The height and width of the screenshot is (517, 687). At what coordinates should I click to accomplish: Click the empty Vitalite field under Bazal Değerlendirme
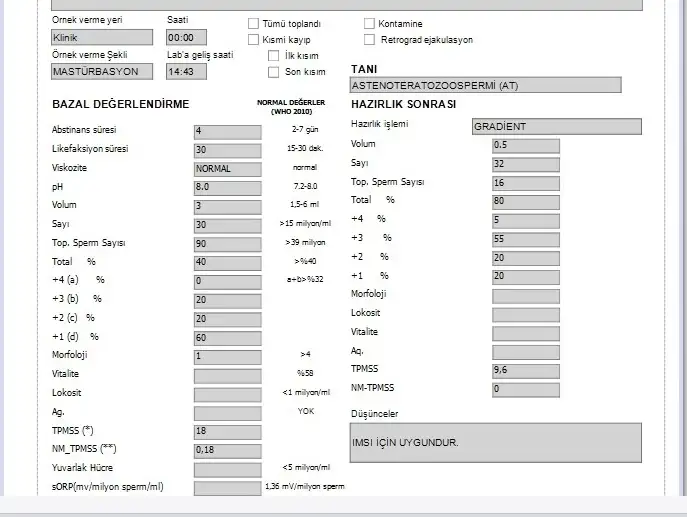pos(227,374)
